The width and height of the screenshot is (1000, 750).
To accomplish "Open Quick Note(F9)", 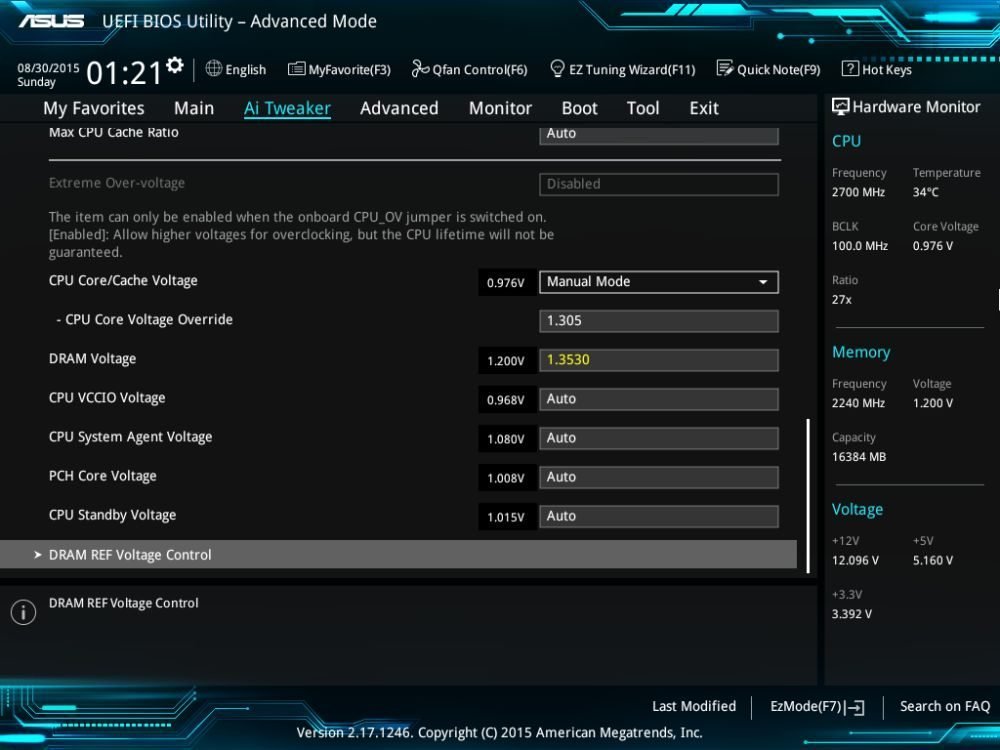I will click(768, 69).
